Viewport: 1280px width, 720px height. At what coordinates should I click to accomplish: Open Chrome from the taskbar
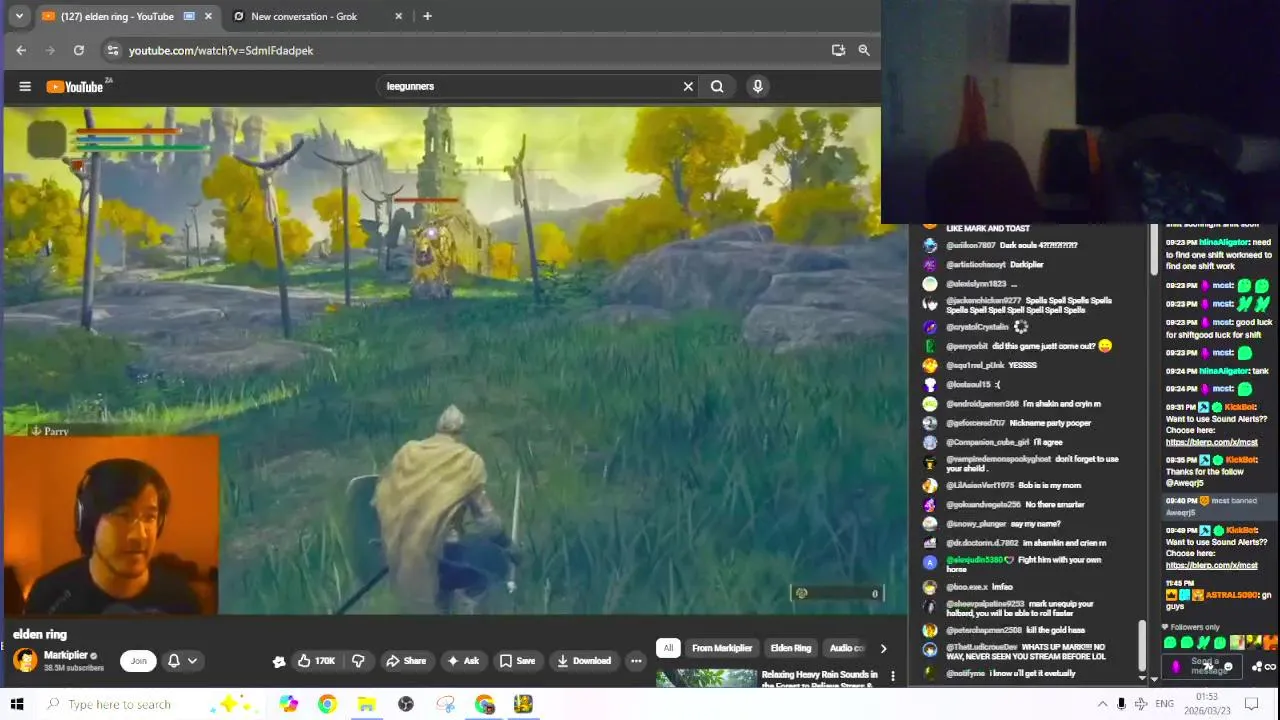pos(327,704)
